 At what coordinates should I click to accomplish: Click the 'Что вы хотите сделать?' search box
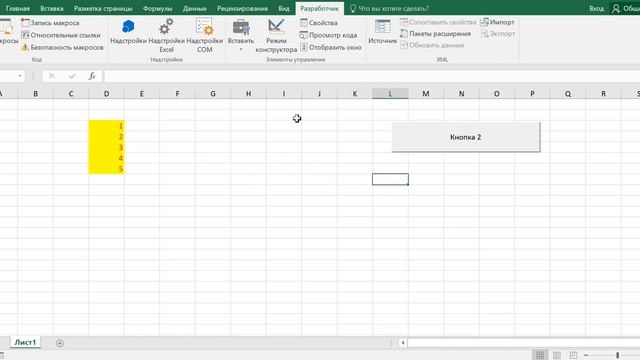390,8
